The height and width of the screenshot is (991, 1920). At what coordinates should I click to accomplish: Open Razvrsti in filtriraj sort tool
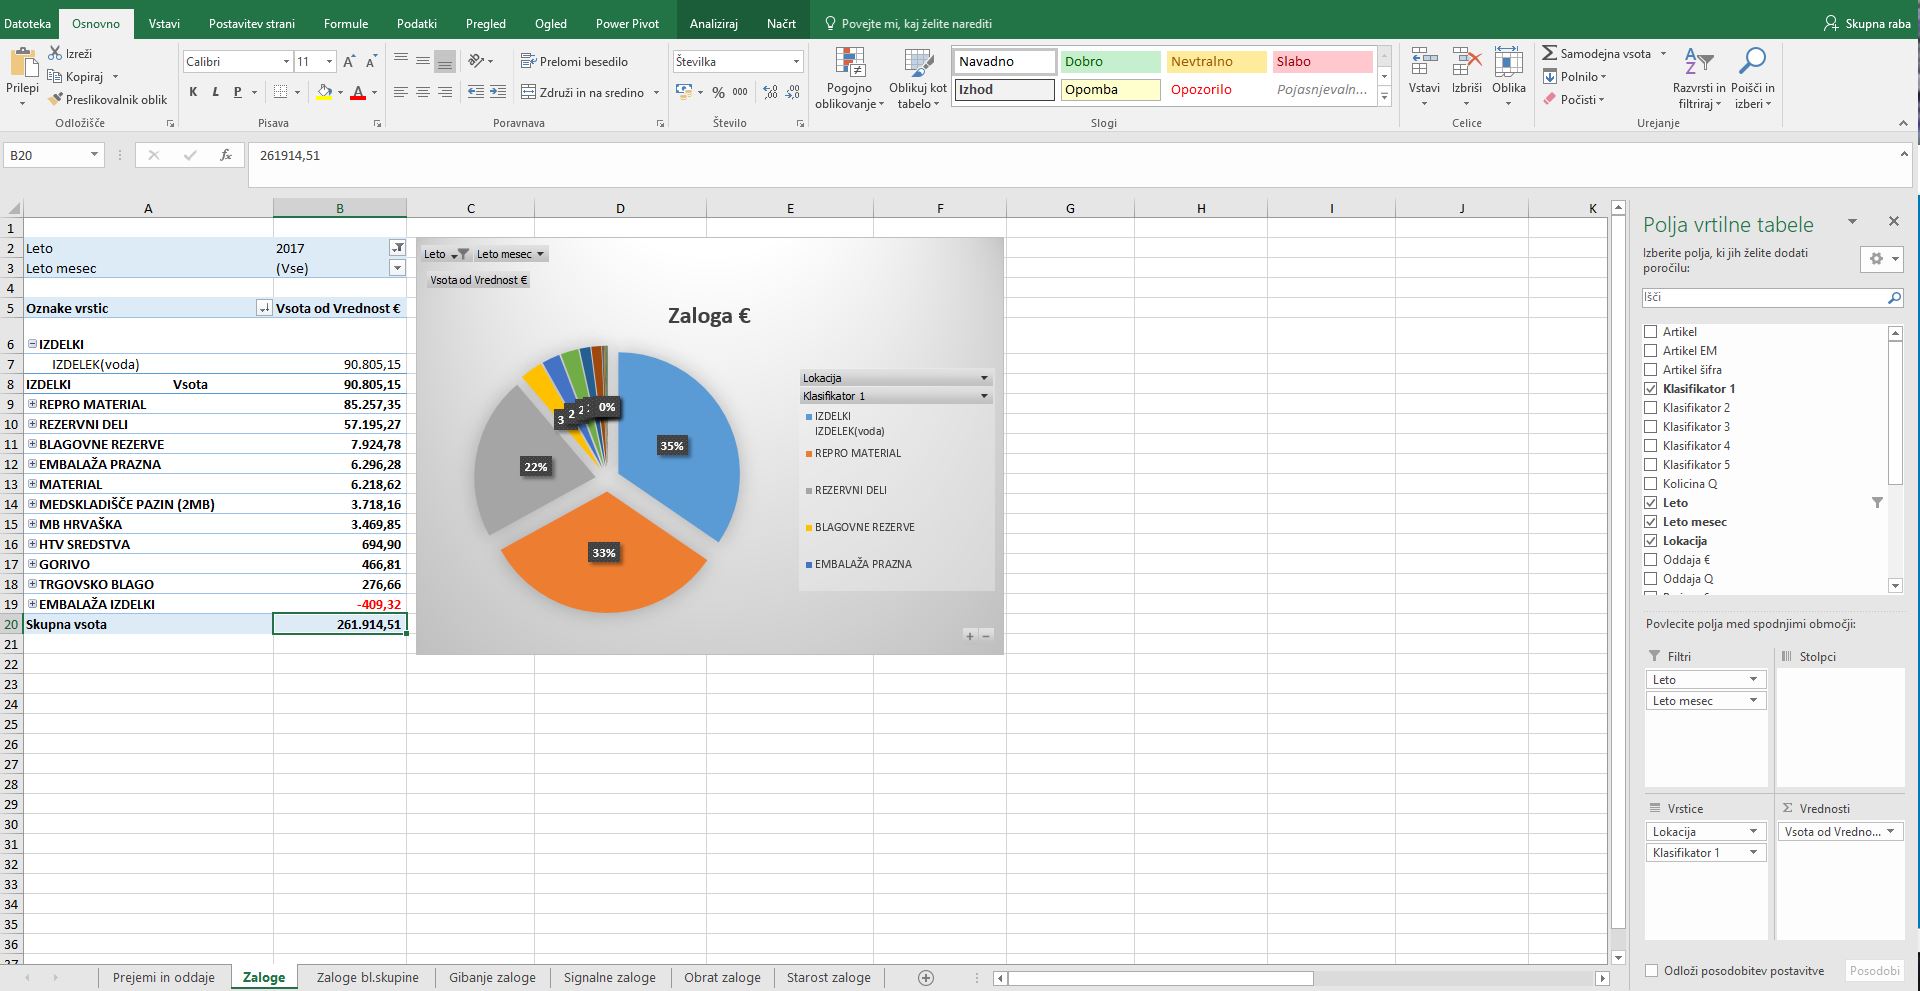[x=1699, y=78]
